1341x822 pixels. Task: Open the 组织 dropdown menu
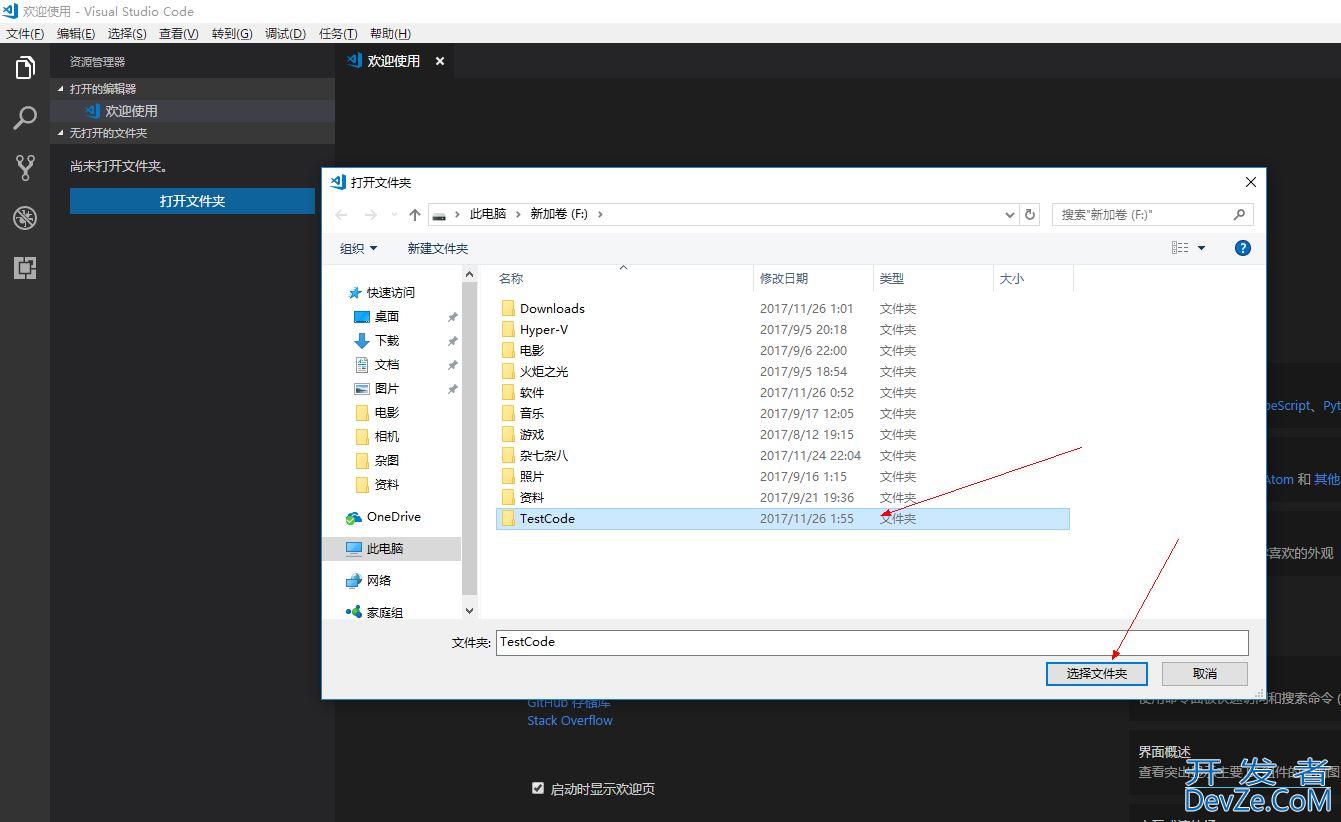[x=359, y=248]
